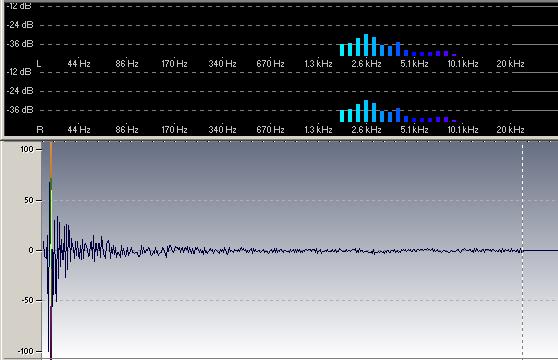Click the -36 dB label of R spectrum
Viewport: 558px width, 360px height.
[20, 110]
